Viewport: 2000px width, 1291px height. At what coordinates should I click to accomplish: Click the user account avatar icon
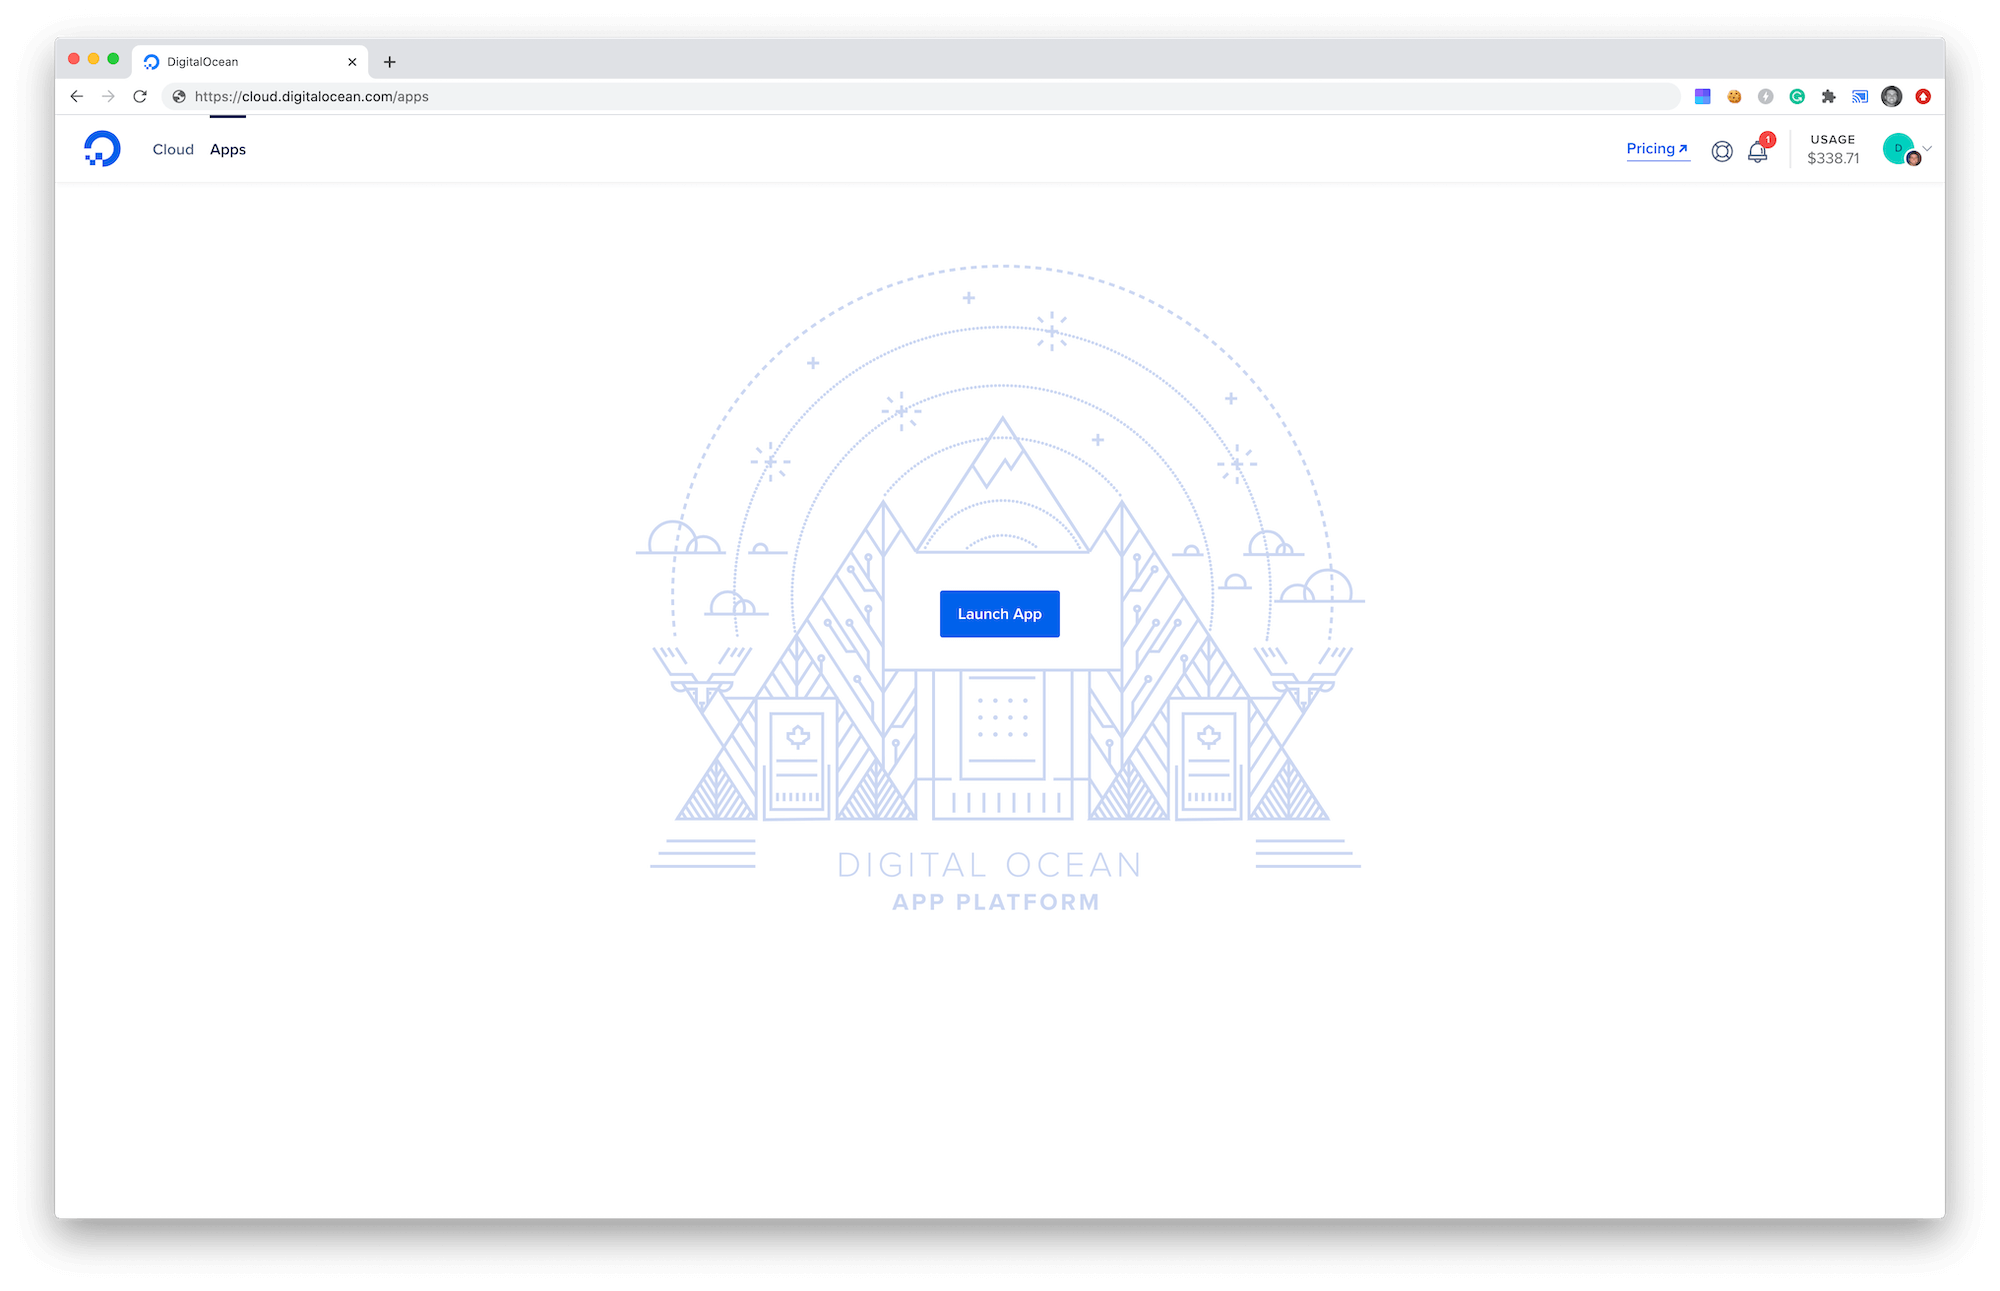click(1899, 149)
